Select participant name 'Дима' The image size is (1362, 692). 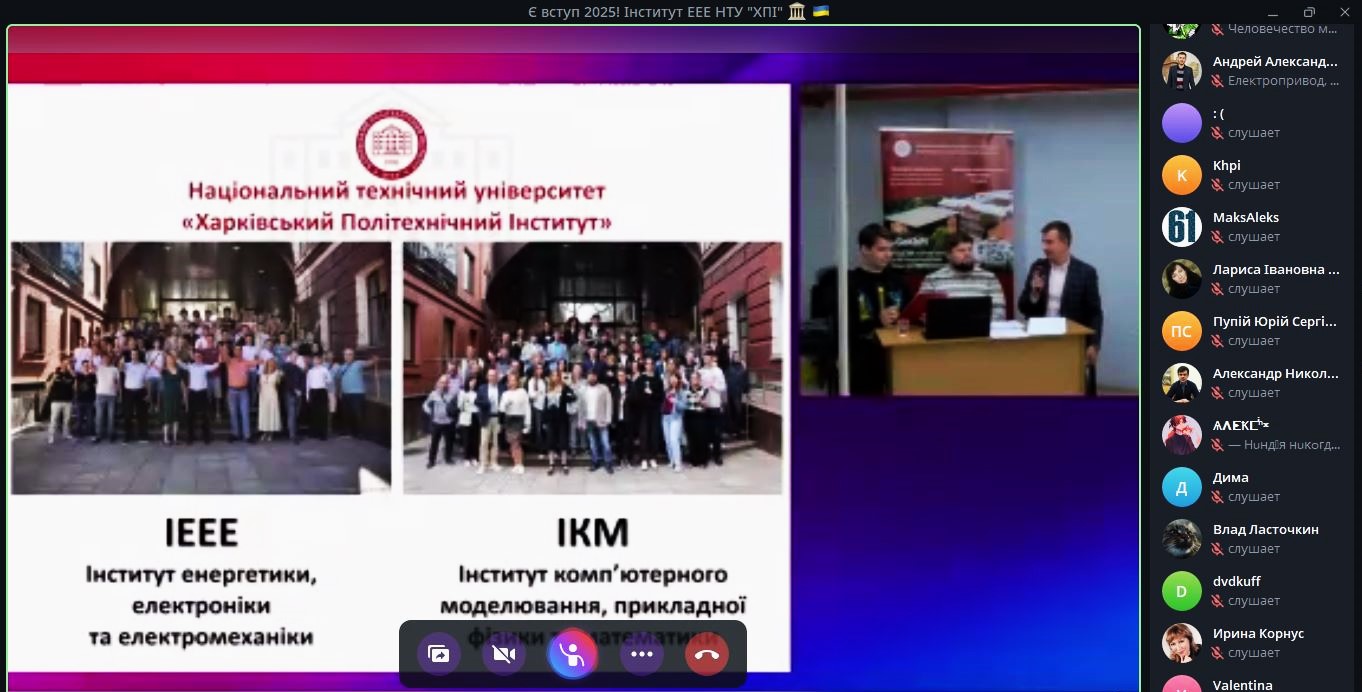(x=1231, y=477)
